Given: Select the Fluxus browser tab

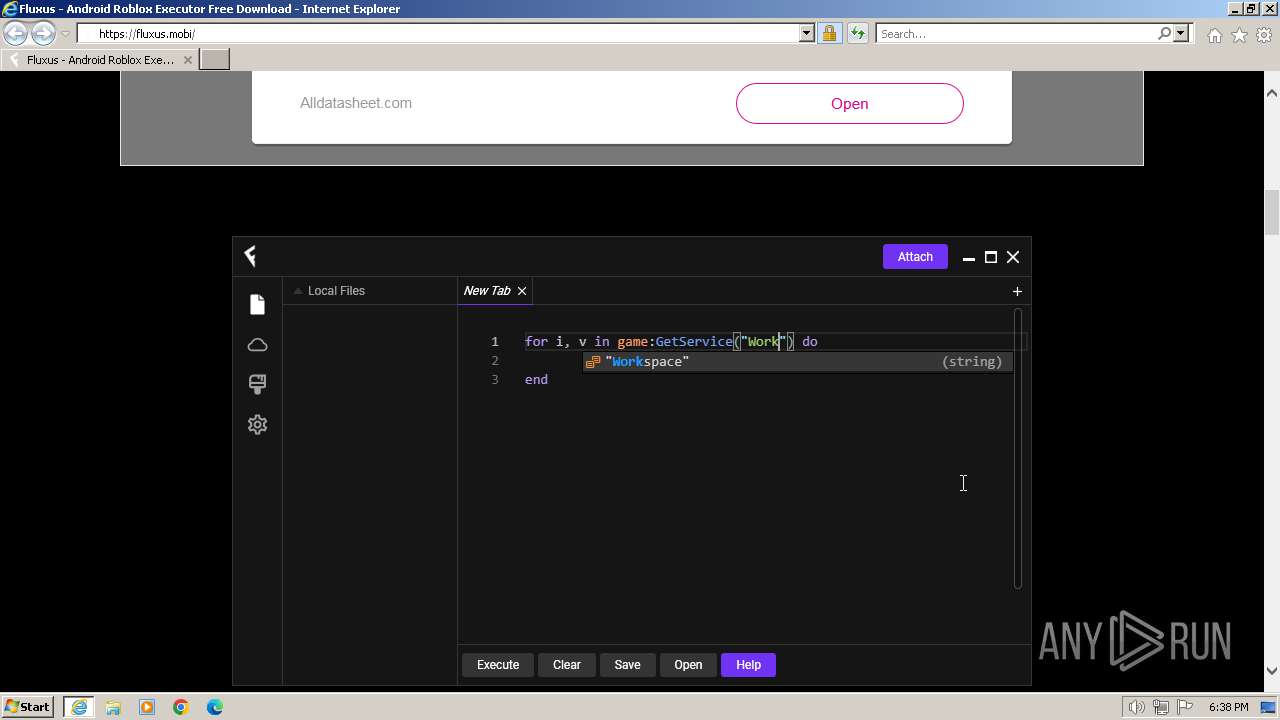Looking at the screenshot, I should pos(100,60).
